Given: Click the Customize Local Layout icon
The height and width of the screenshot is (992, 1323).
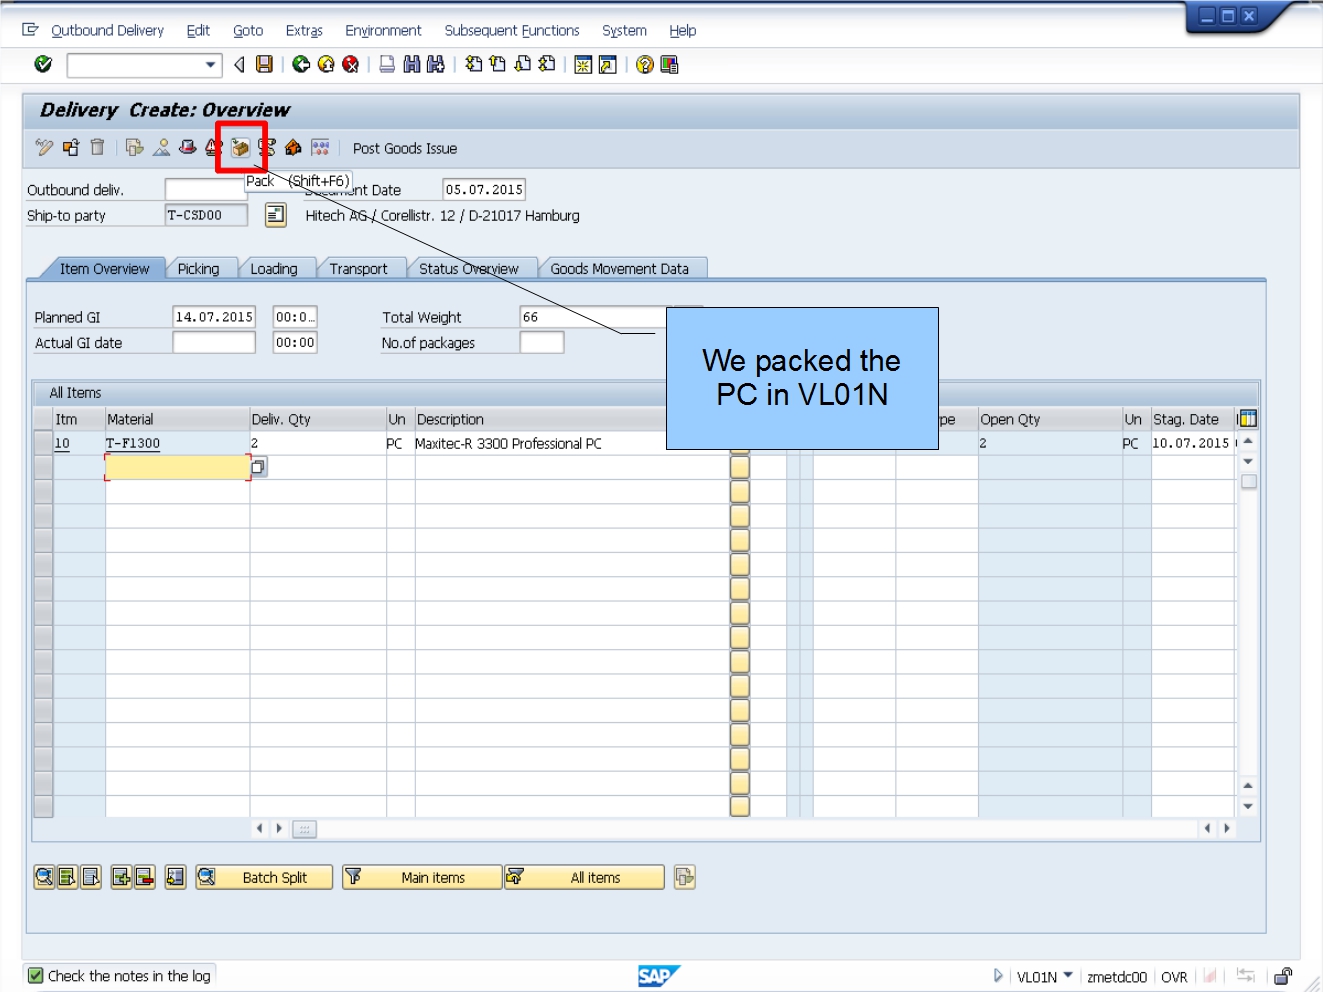Looking at the screenshot, I should (669, 65).
